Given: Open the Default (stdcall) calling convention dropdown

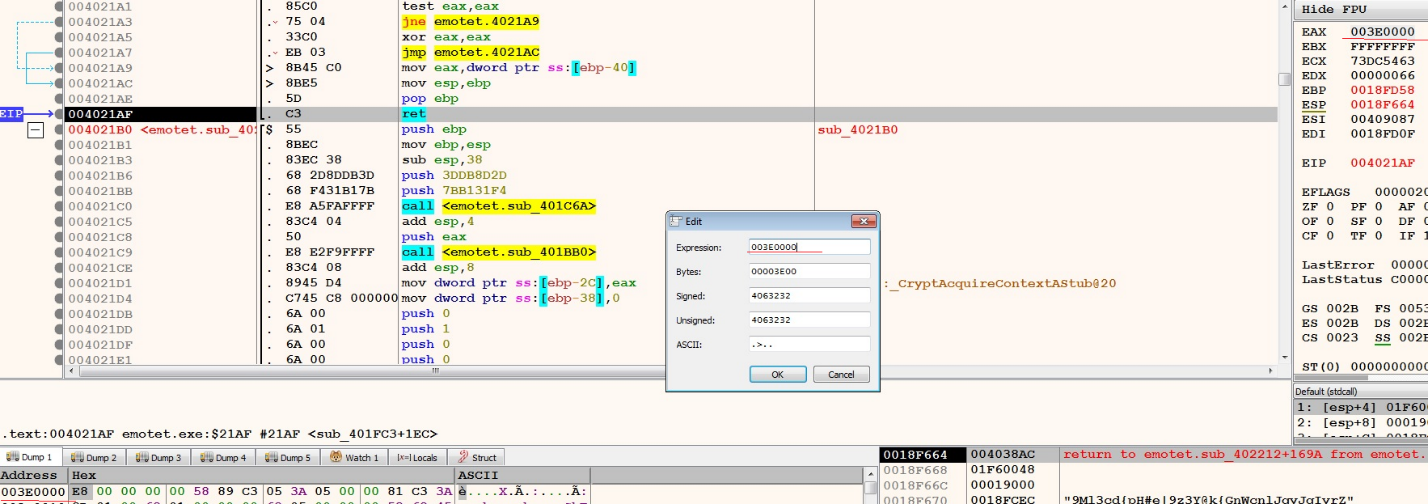Looking at the screenshot, I should tap(1361, 391).
